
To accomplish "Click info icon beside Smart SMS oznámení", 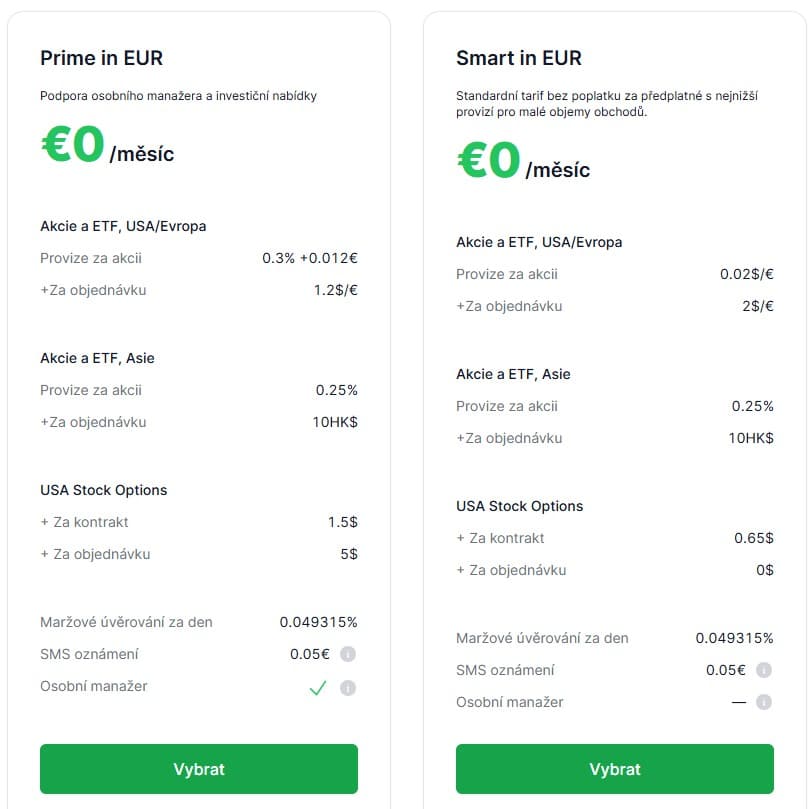I will 763,670.
